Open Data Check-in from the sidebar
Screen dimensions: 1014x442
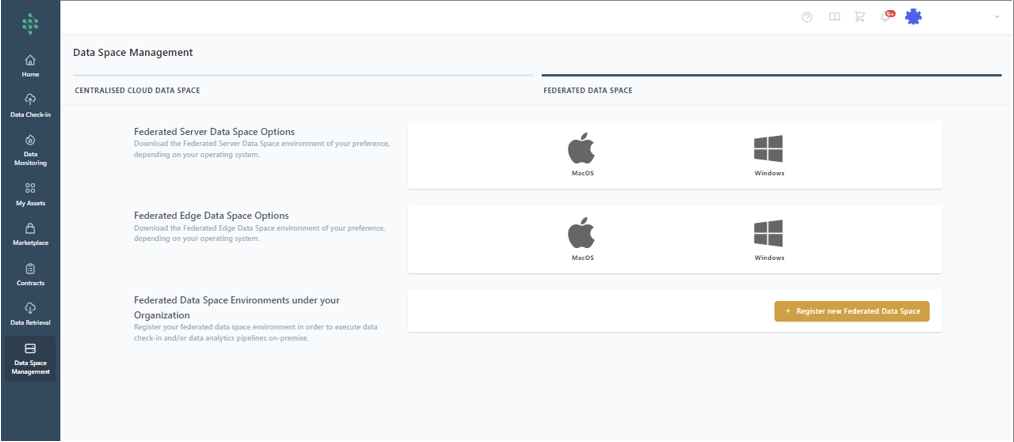coord(30,105)
